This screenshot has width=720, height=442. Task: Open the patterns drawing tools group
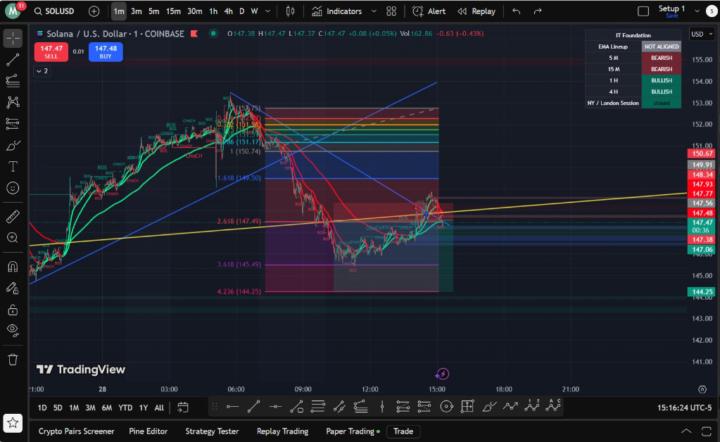pyautogui.click(x=13, y=102)
